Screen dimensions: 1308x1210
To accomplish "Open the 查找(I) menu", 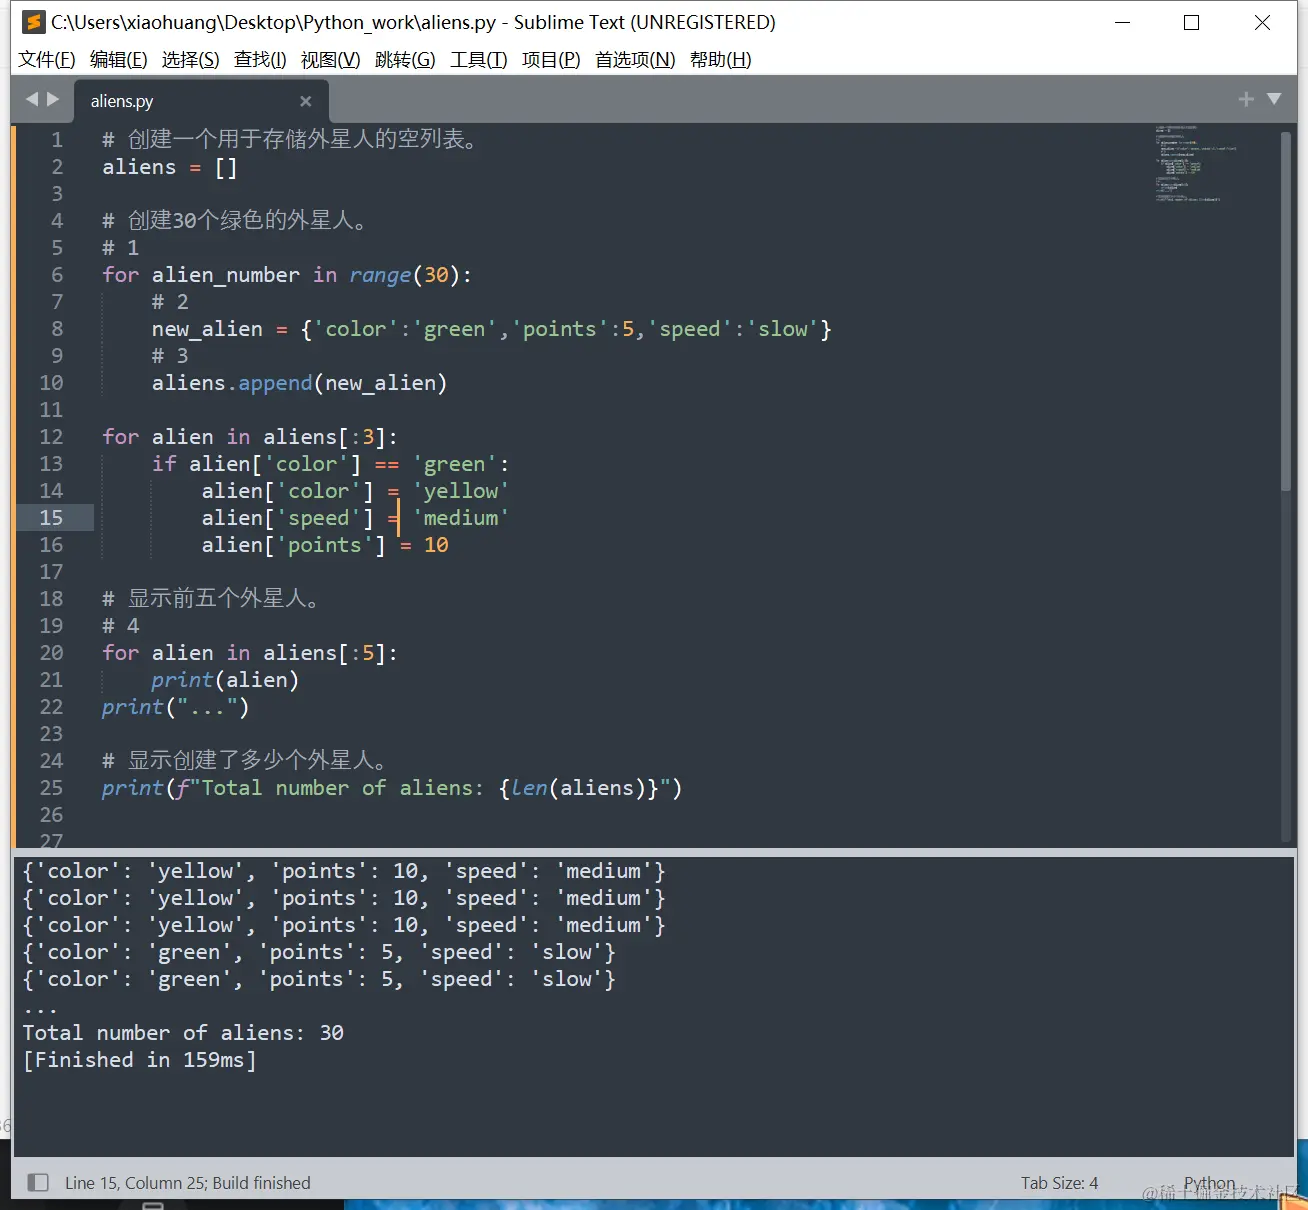I will click(260, 59).
